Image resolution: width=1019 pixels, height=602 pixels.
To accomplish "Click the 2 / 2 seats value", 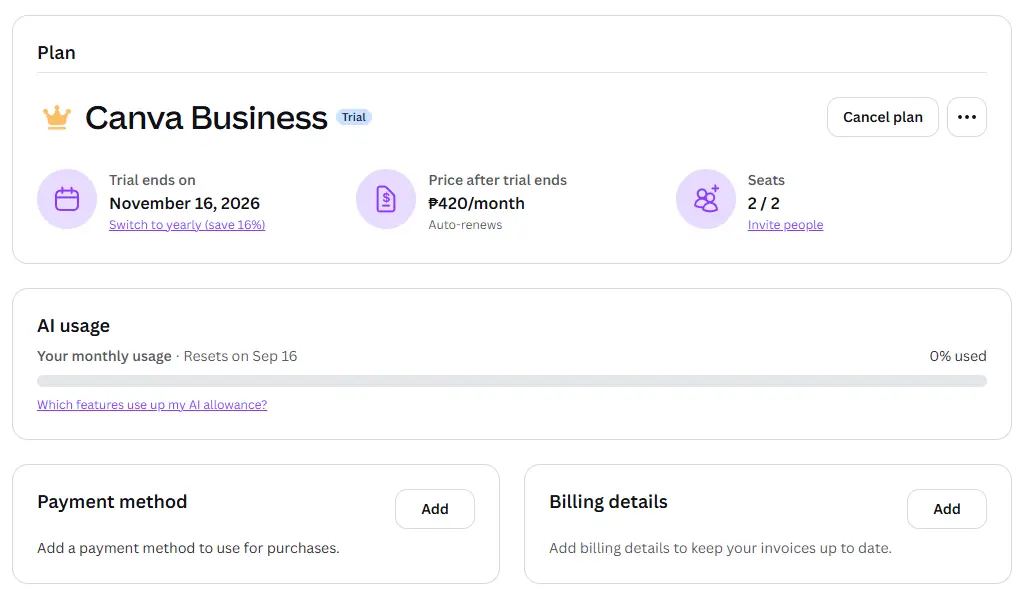I will (x=764, y=203).
